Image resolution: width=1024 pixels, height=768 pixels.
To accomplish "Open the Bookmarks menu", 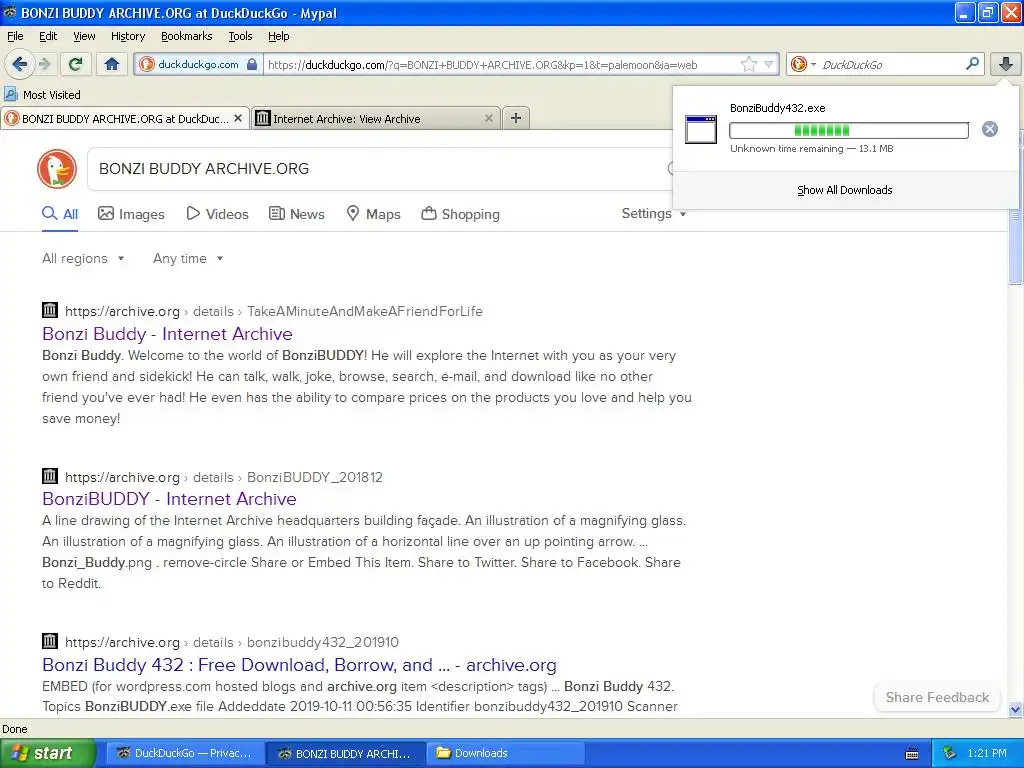I will (x=187, y=36).
